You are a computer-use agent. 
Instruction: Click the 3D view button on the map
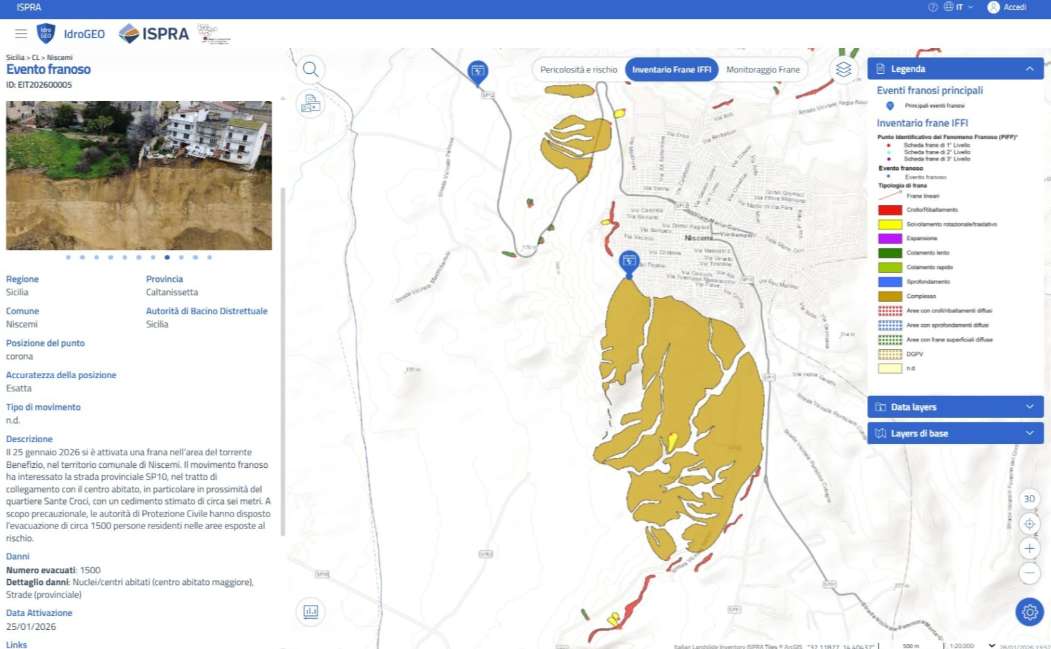[x=1030, y=498]
